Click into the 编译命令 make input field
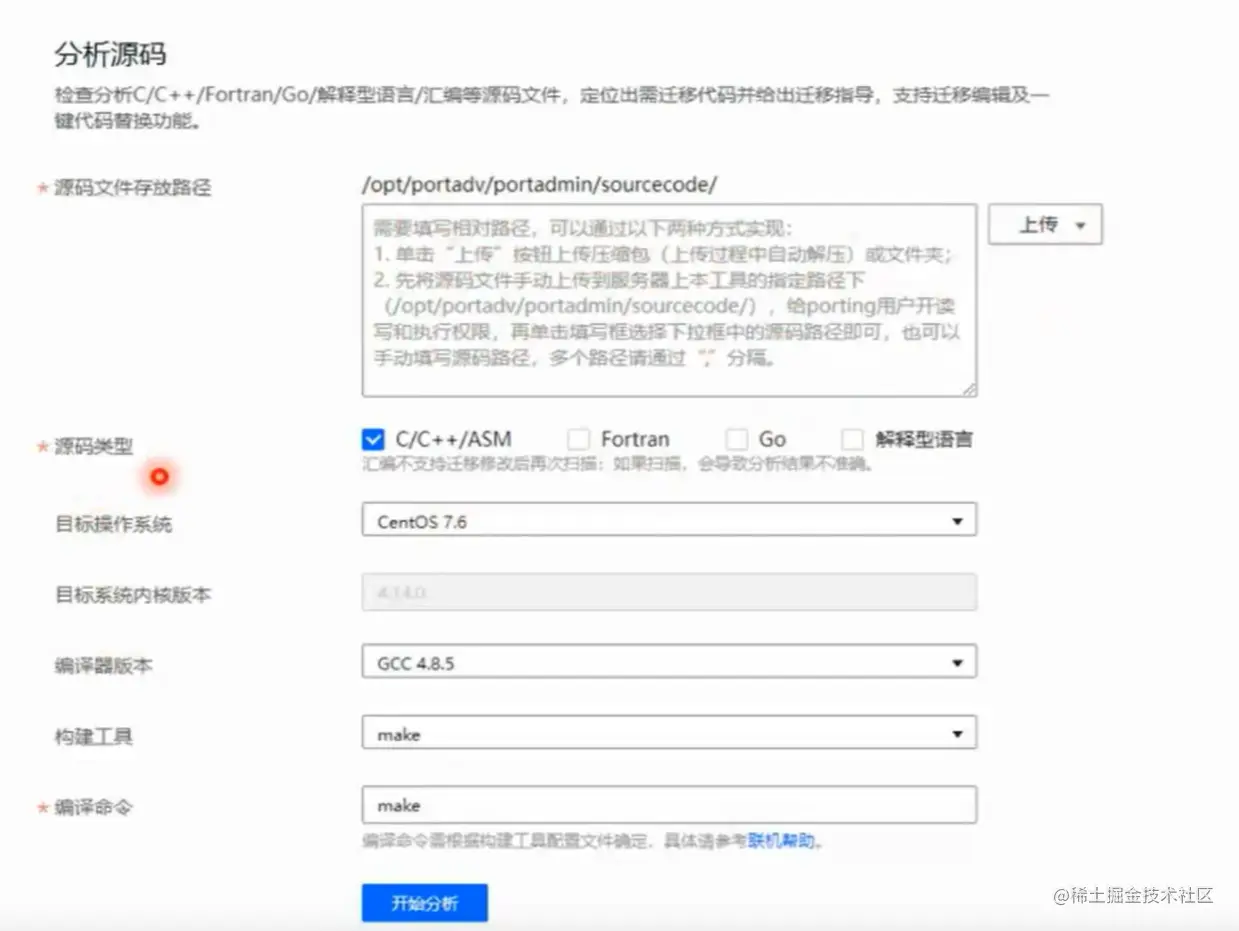Image resolution: width=1239 pixels, height=931 pixels. point(669,805)
